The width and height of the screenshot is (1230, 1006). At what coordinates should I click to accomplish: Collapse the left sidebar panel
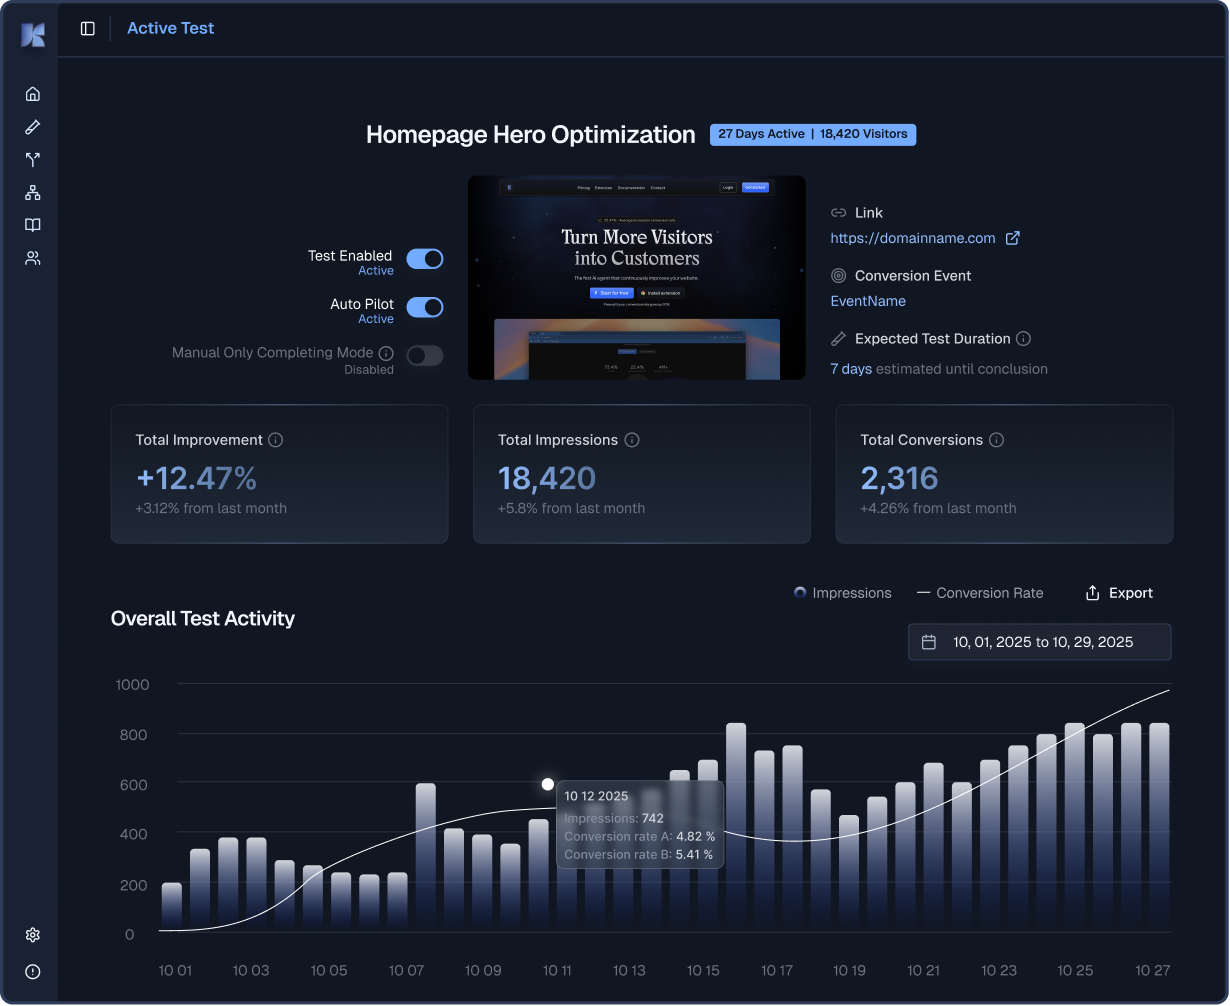[x=88, y=28]
